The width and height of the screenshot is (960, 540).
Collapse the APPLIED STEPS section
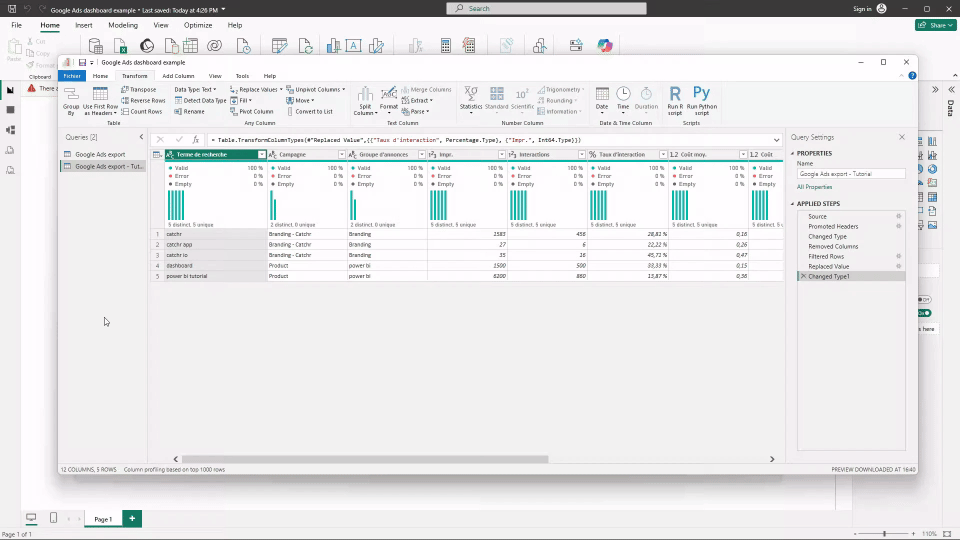point(792,203)
